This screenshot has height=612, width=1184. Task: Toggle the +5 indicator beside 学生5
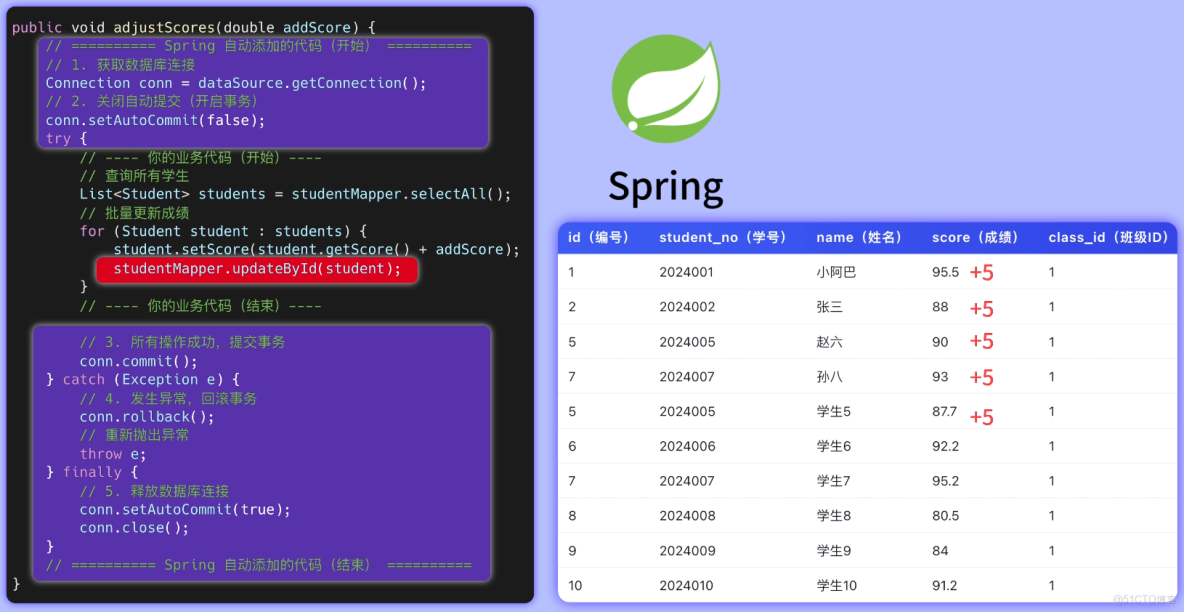point(981,417)
